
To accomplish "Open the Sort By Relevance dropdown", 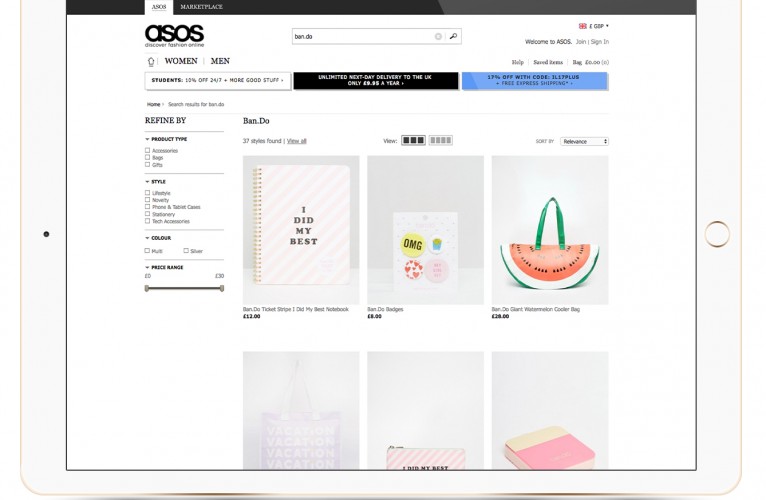I will [584, 141].
